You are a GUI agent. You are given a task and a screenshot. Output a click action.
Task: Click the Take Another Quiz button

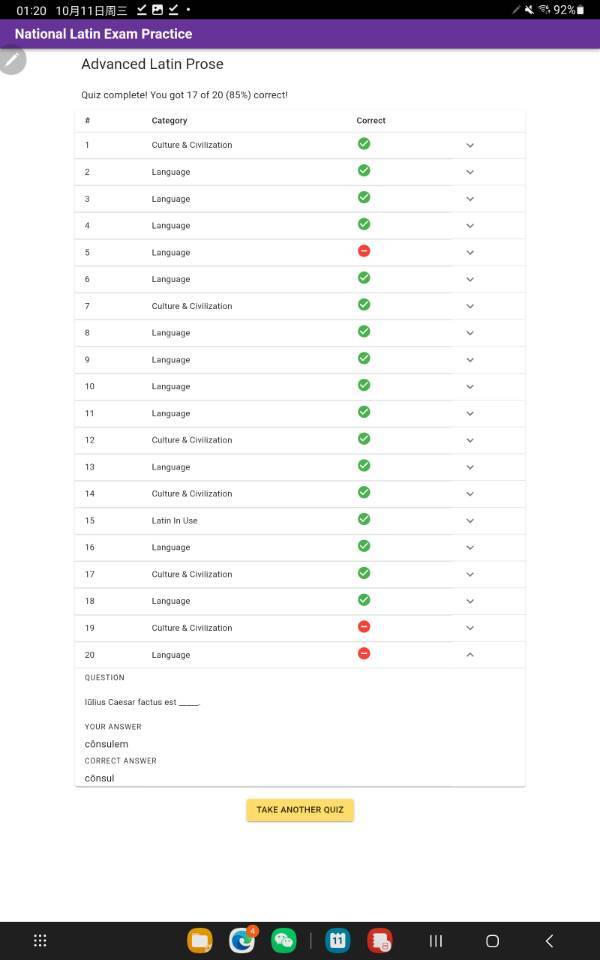[300, 809]
